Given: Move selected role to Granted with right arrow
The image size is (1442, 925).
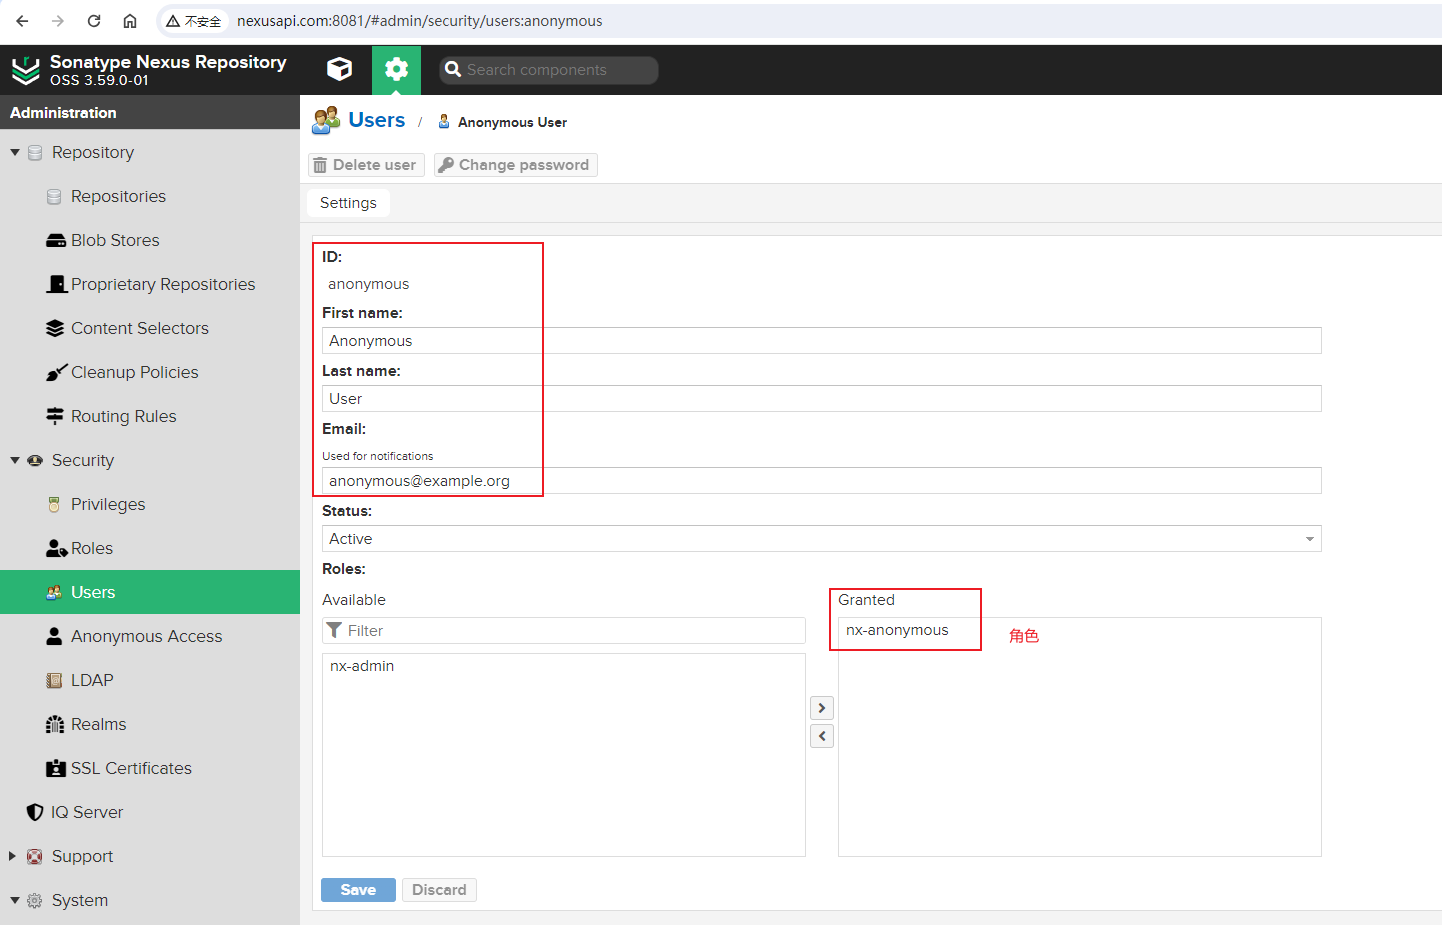Looking at the screenshot, I should pyautogui.click(x=822, y=708).
